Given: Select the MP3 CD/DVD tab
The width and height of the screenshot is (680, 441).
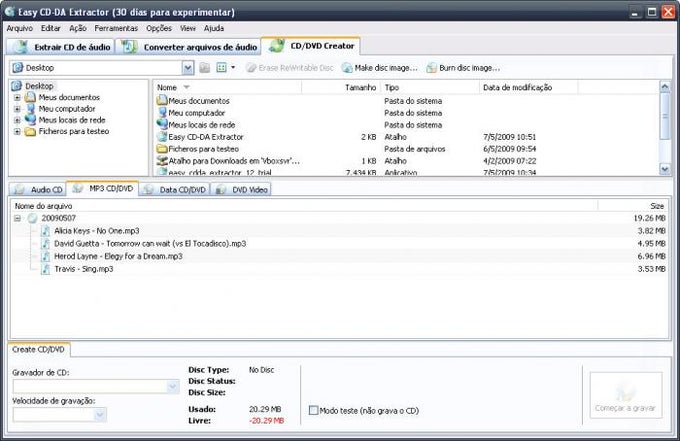Looking at the screenshot, I should click(102, 189).
